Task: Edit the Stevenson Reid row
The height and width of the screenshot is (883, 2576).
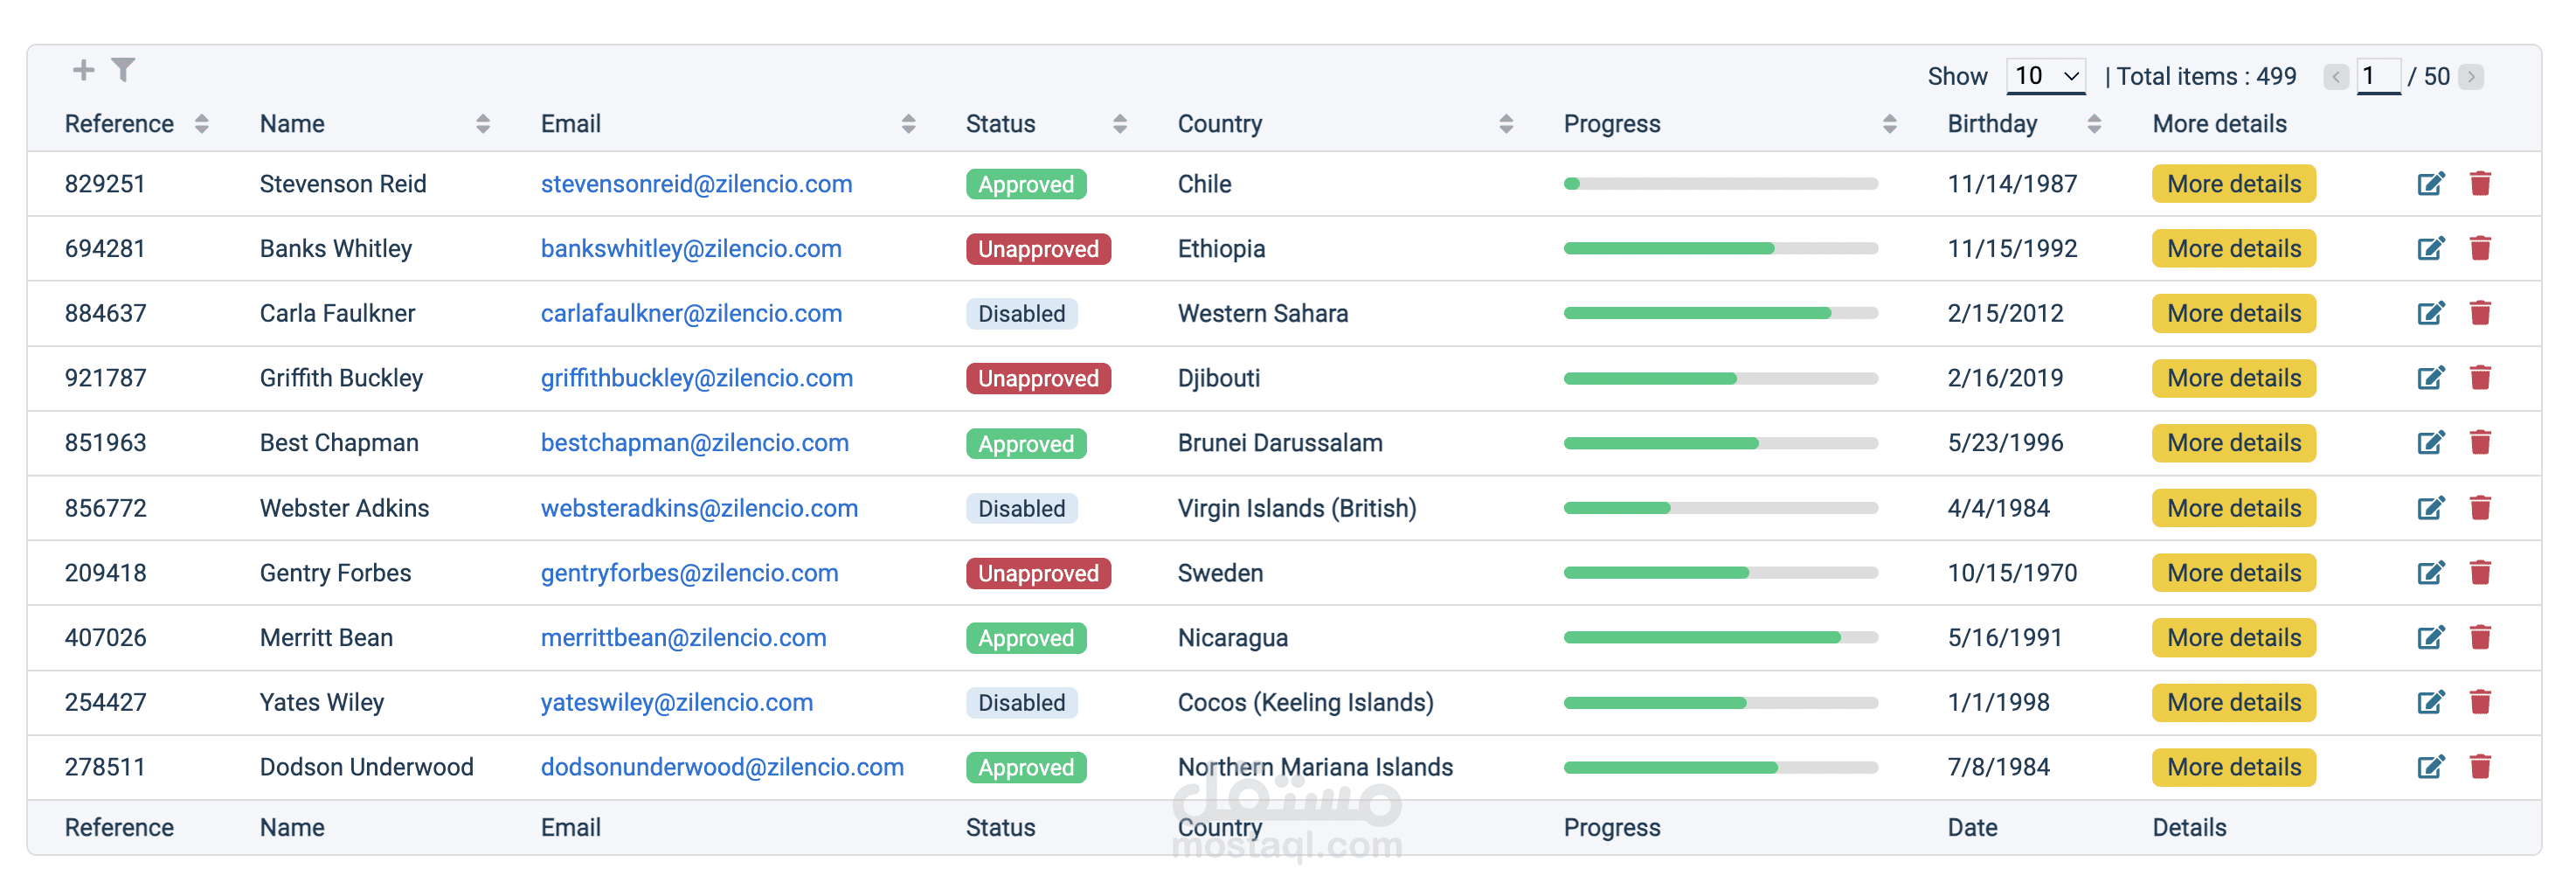Action: [x=2430, y=184]
